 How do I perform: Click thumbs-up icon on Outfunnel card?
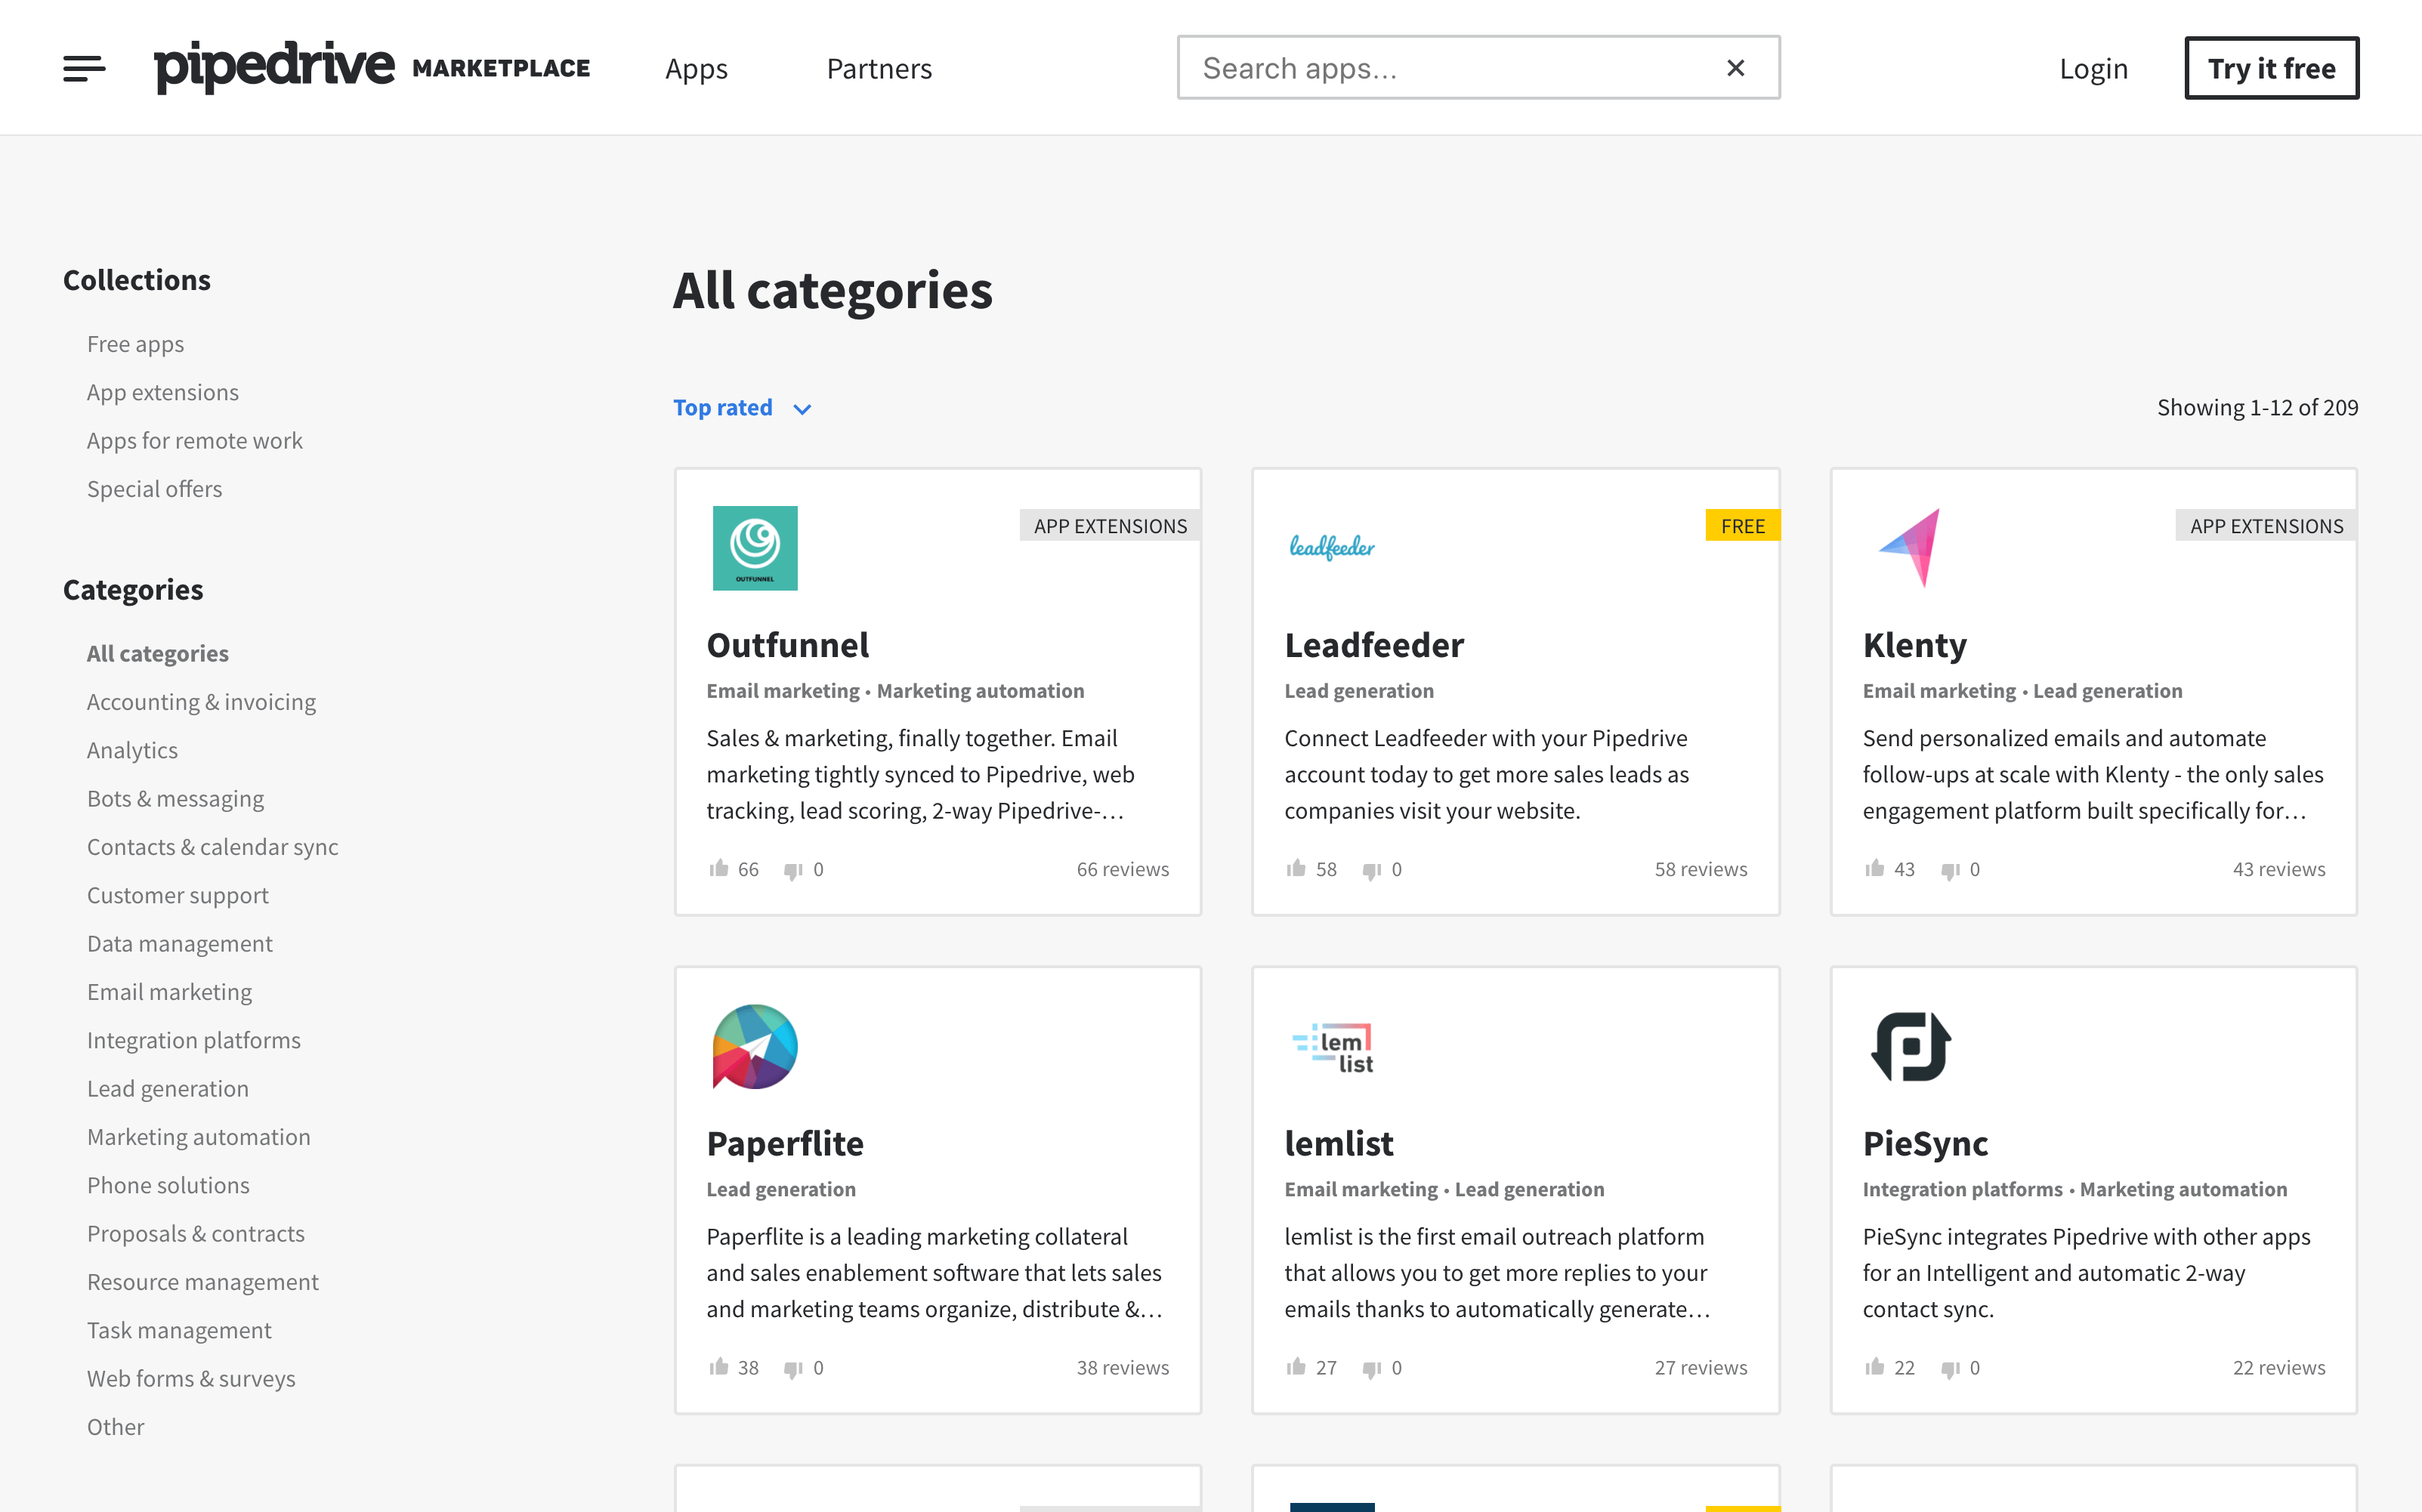pyautogui.click(x=718, y=868)
